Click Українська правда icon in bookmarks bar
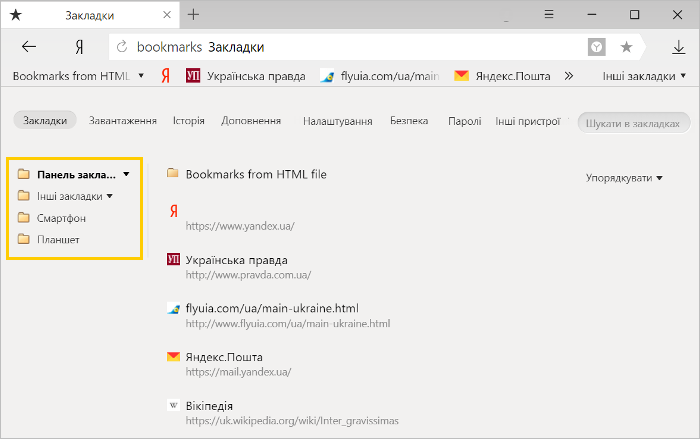This screenshot has width=700, height=439. [x=193, y=75]
